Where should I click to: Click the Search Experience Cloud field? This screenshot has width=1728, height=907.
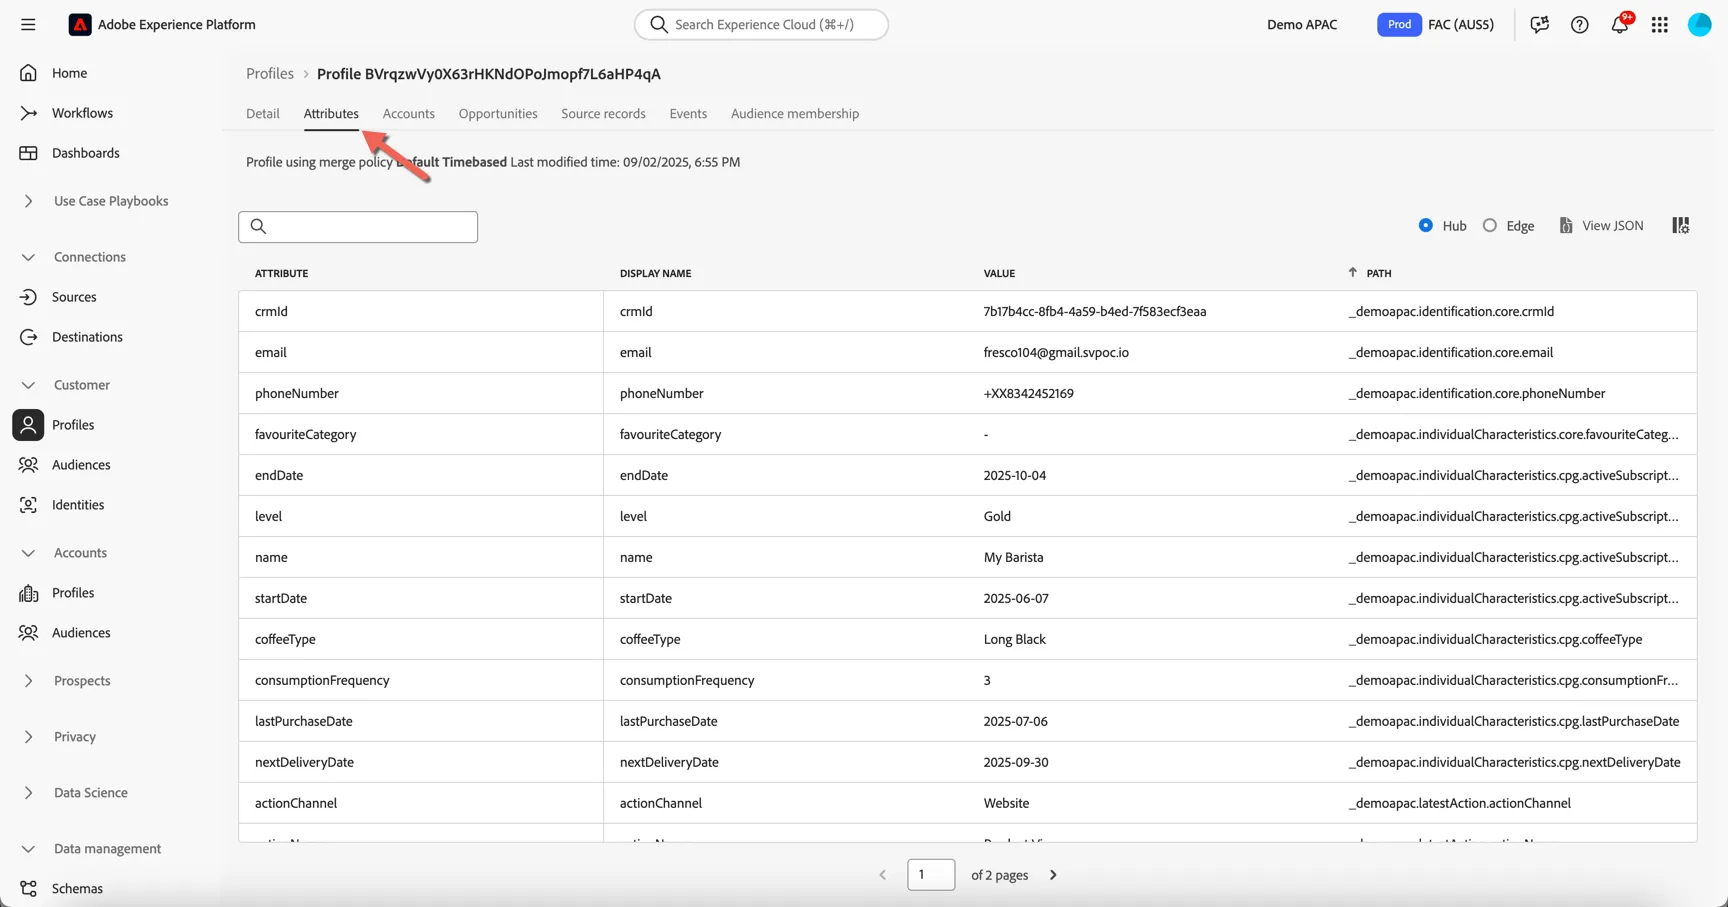click(761, 24)
